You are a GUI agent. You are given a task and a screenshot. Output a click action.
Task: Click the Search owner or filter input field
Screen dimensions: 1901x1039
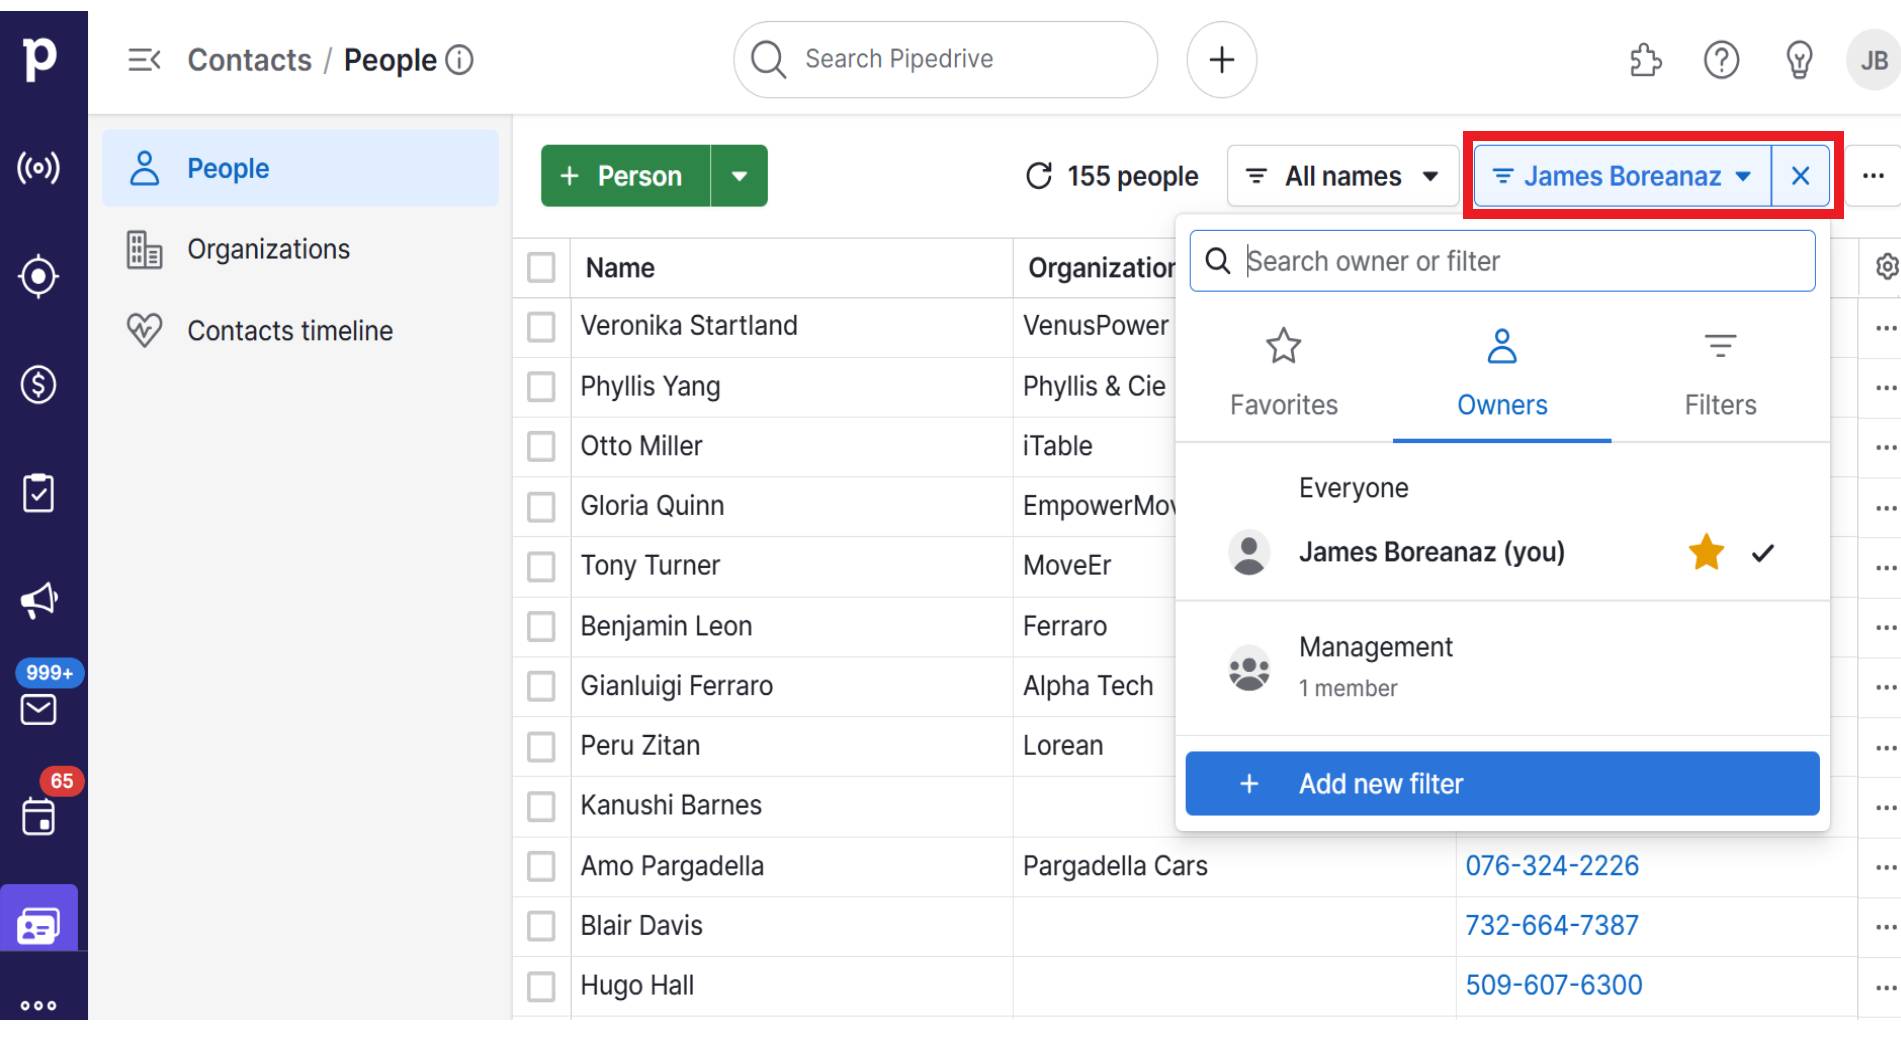[1500, 261]
